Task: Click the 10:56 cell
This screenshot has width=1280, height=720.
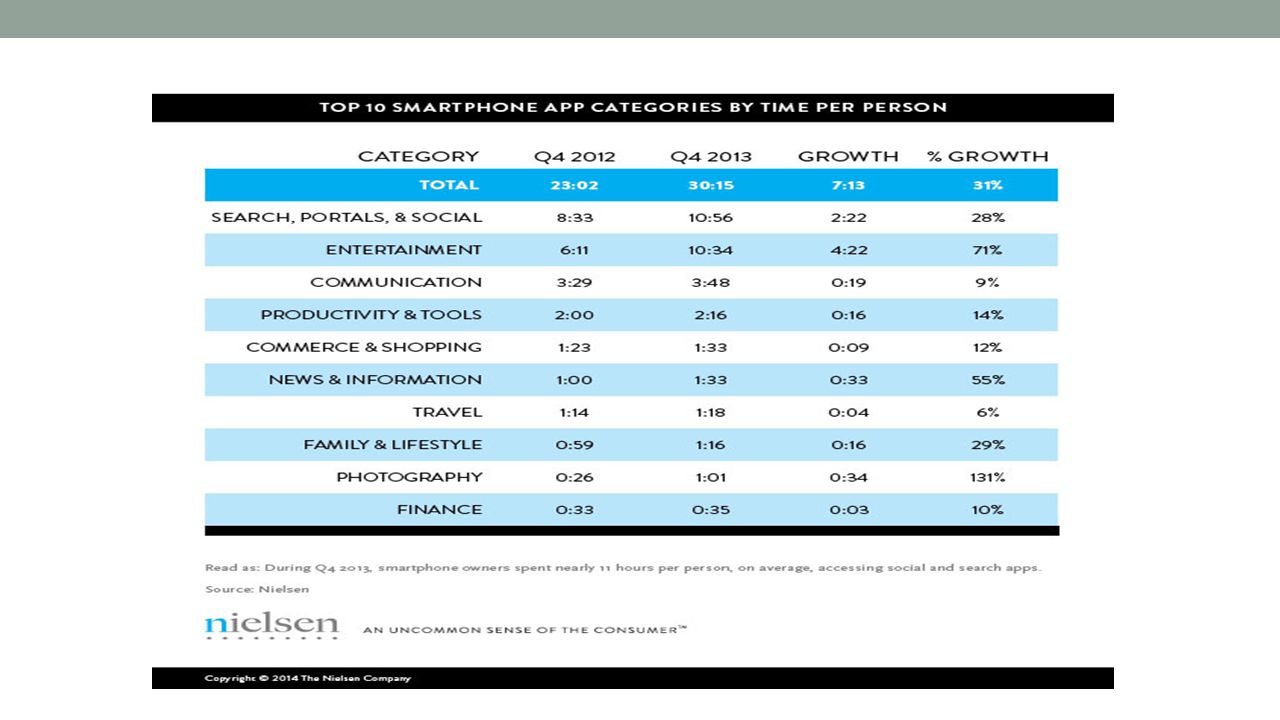Action: tap(710, 217)
